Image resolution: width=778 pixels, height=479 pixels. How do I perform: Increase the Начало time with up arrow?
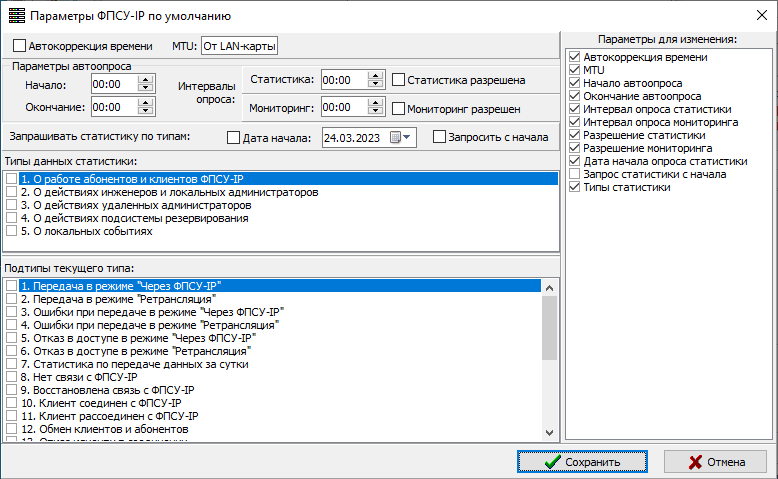point(146,80)
